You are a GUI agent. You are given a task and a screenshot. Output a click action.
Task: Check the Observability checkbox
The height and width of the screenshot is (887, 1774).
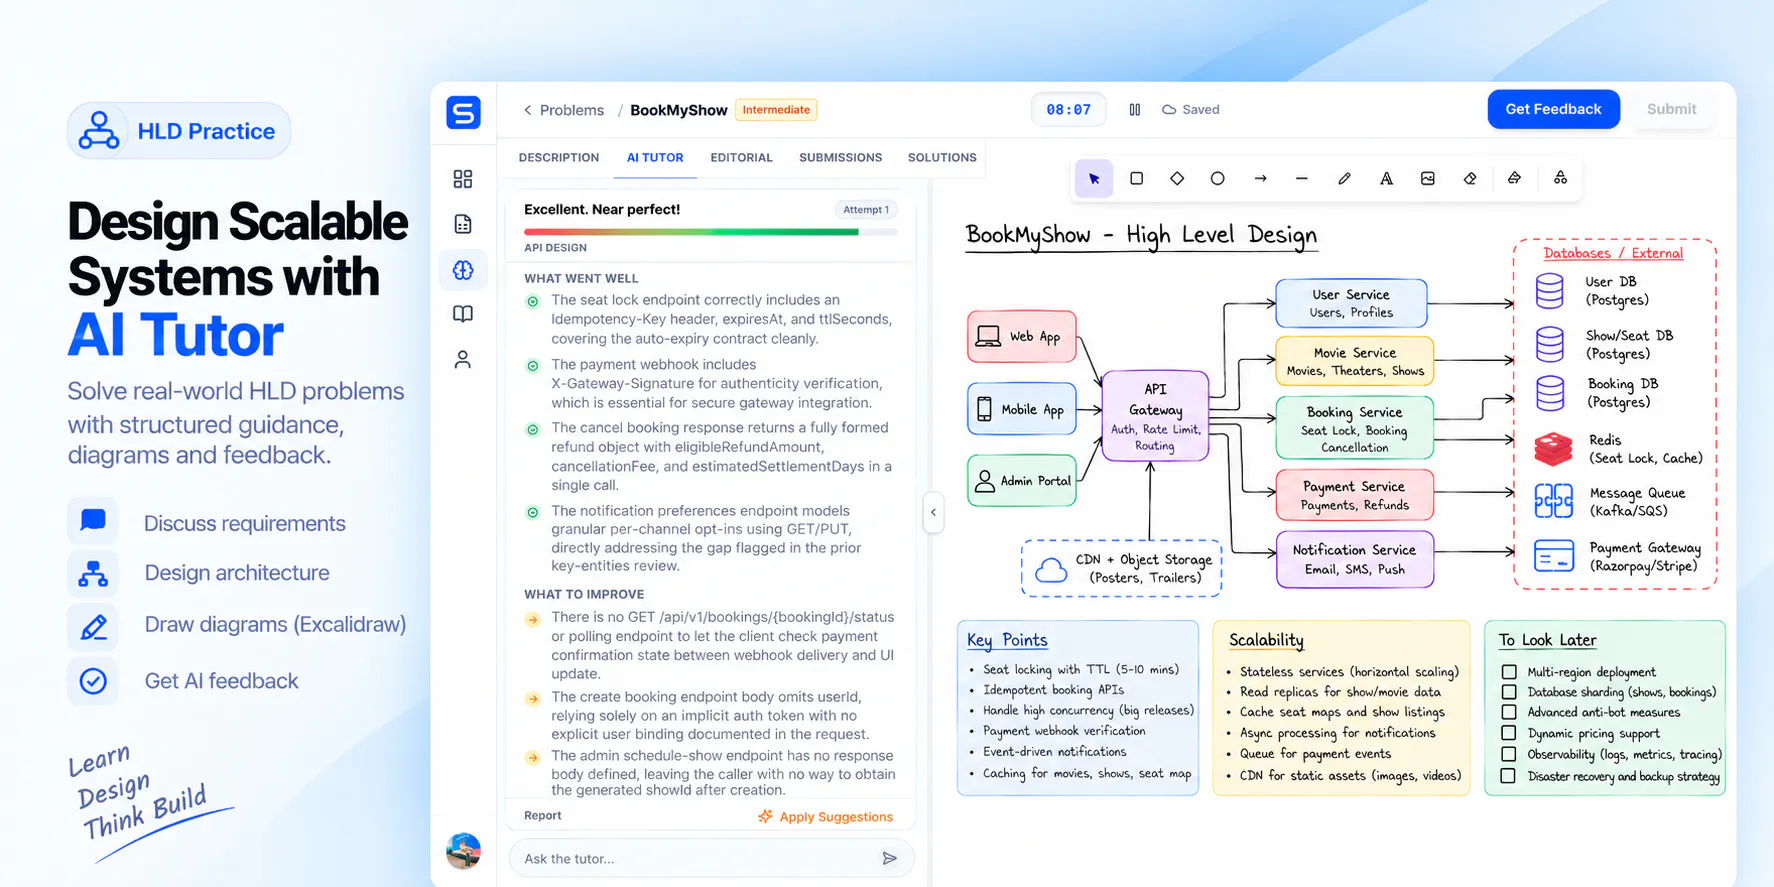coord(1509,754)
